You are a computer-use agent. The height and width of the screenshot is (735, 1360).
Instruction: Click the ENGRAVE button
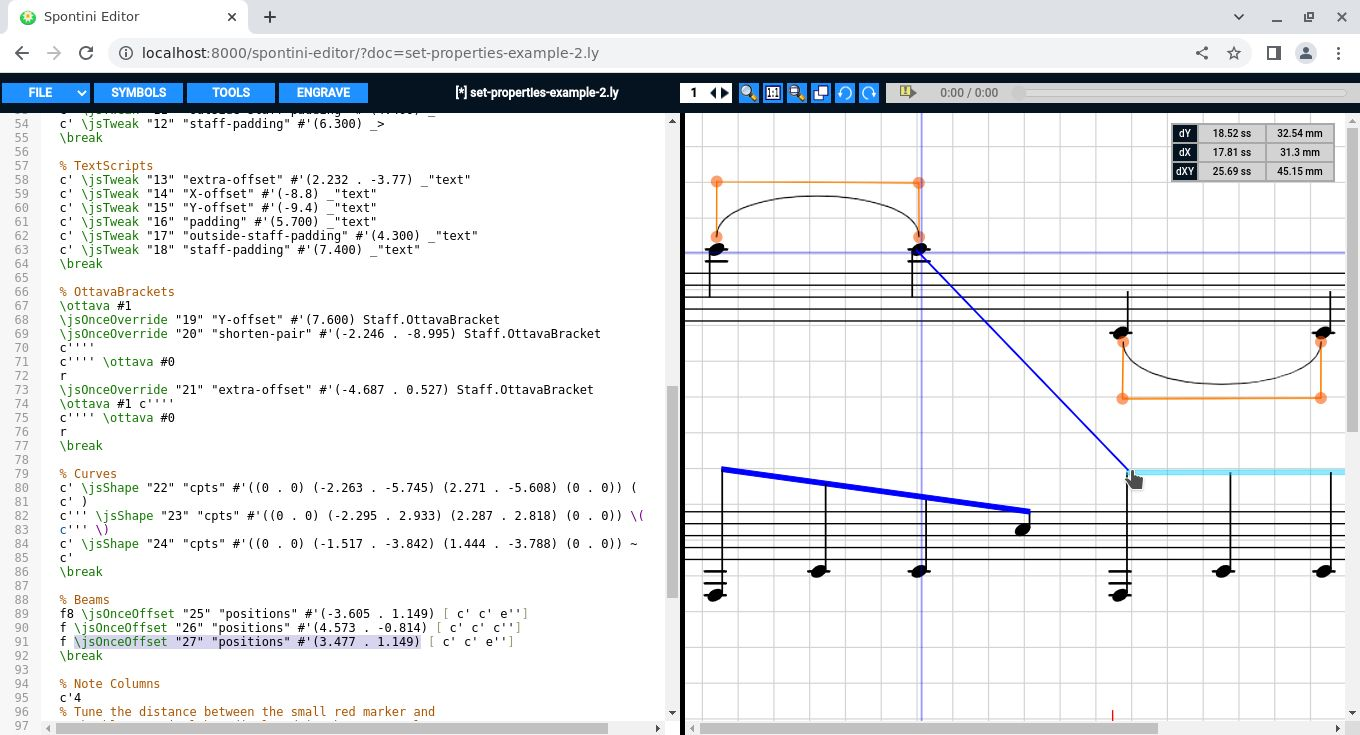tap(323, 93)
